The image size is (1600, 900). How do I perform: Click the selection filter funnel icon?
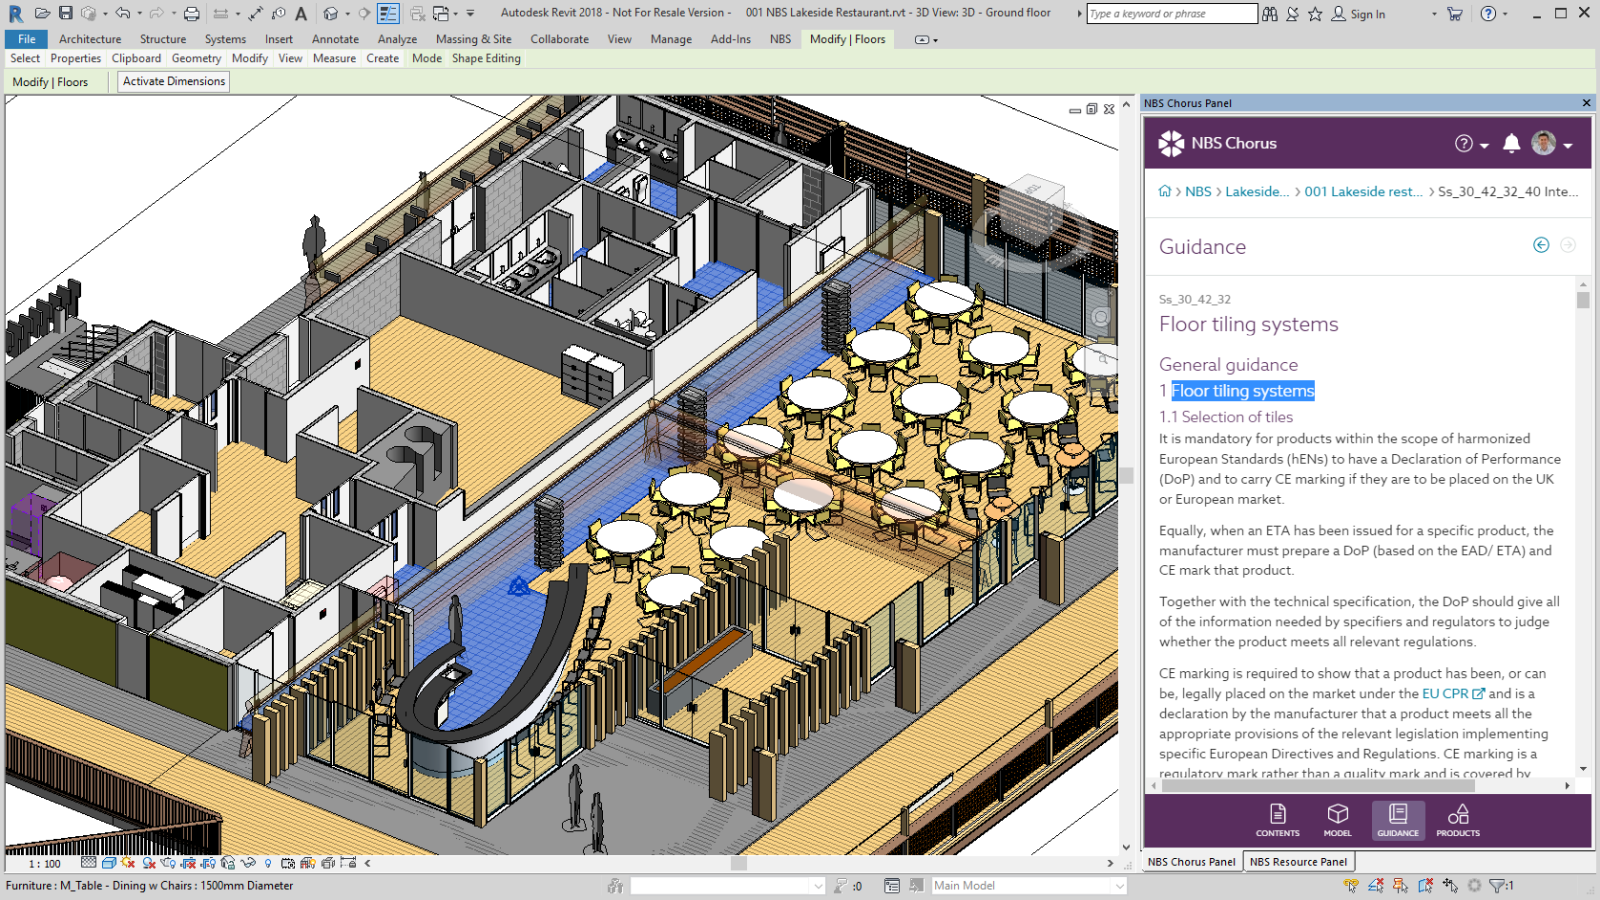(x=1498, y=885)
